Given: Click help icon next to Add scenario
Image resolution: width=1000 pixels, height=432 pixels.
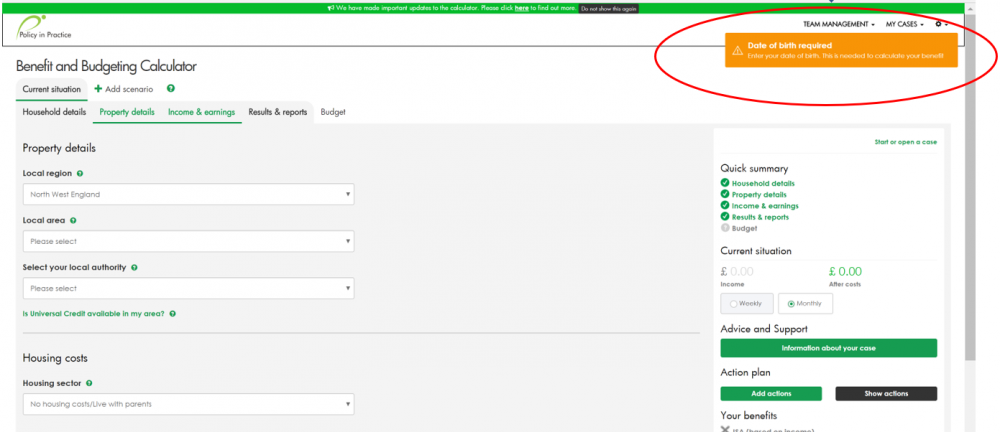Looking at the screenshot, I should [x=171, y=89].
